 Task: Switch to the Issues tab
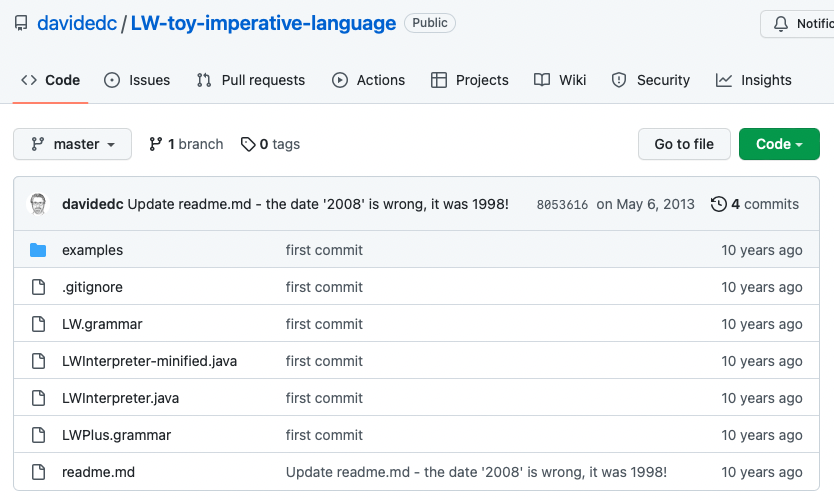(138, 80)
